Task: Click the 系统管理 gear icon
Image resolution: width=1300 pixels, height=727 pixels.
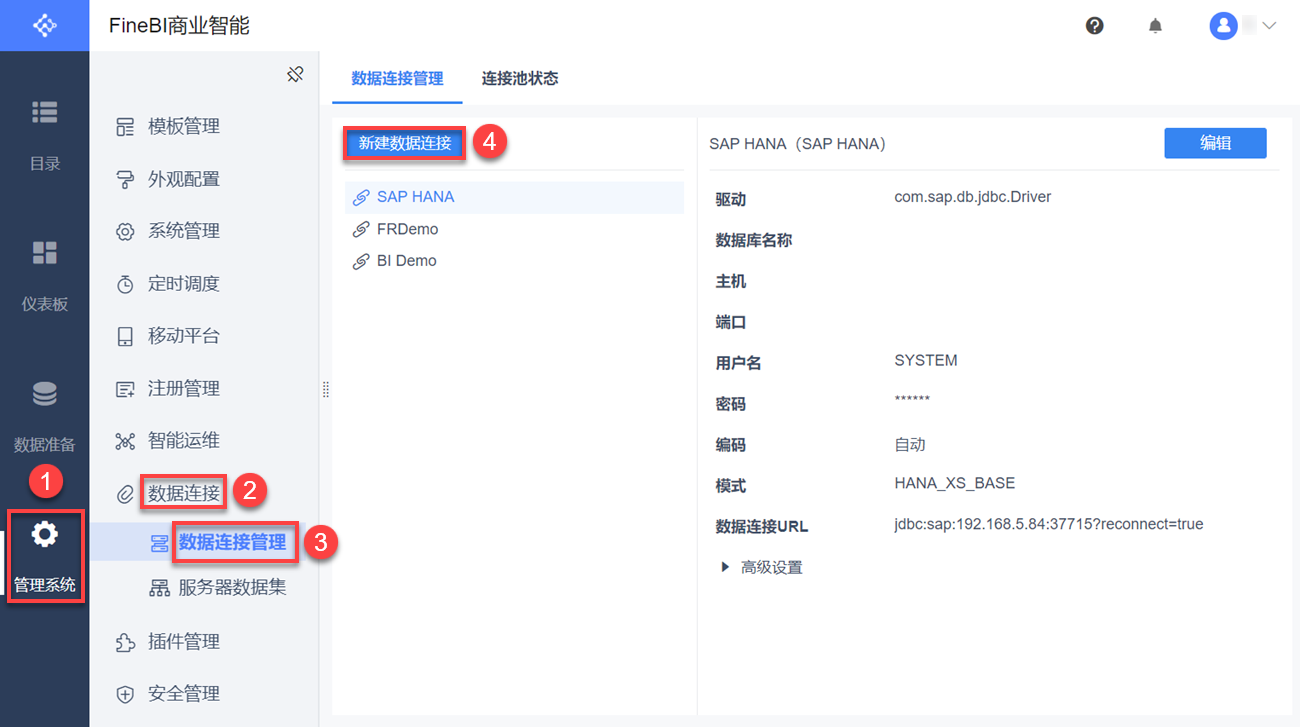Action: coord(125,232)
